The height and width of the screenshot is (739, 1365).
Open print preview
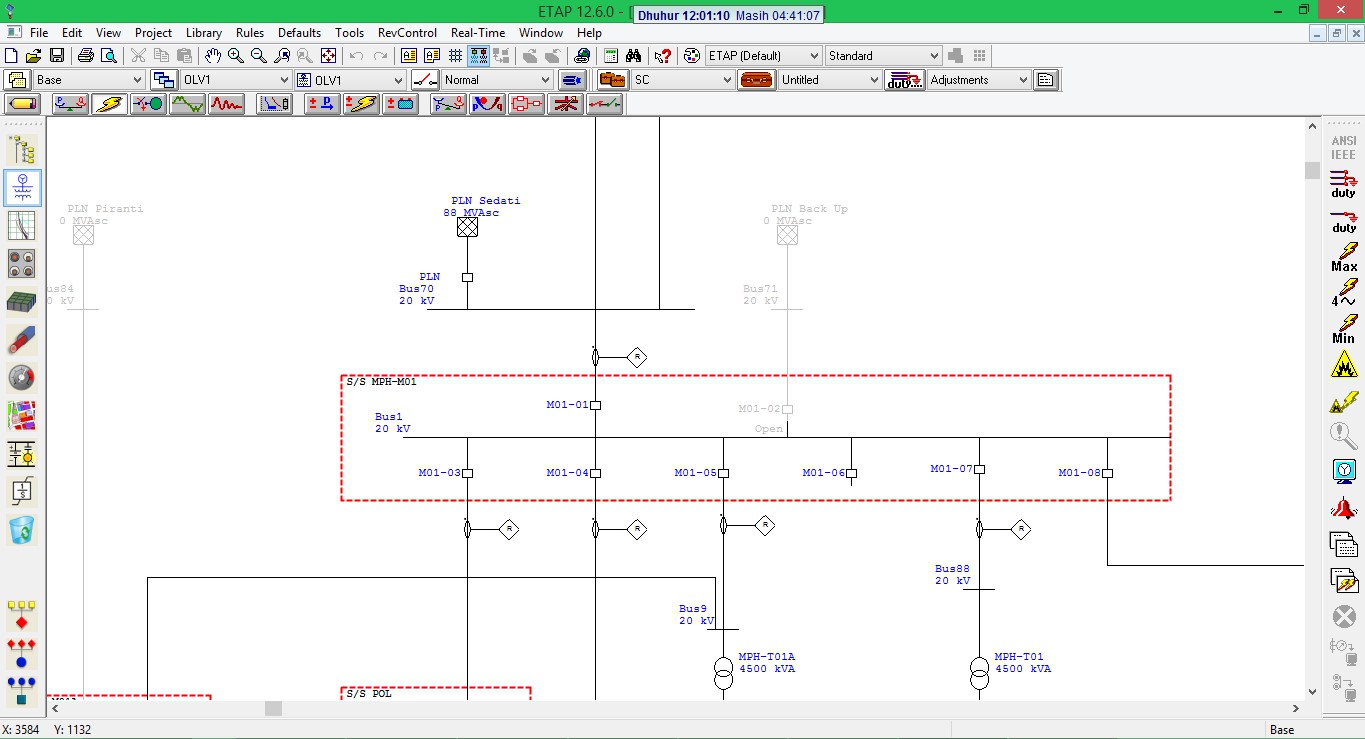tap(108, 56)
